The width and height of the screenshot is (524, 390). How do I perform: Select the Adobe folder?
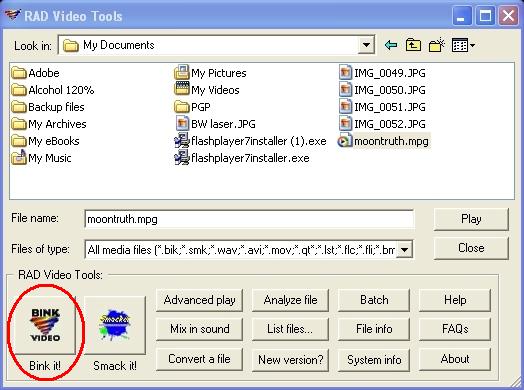(x=35, y=73)
